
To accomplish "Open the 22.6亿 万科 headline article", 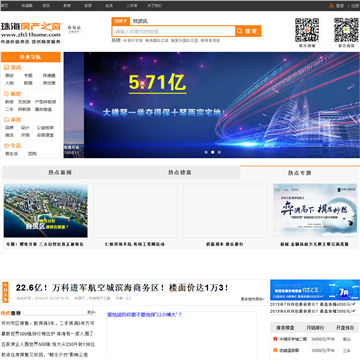I will tap(122, 288).
